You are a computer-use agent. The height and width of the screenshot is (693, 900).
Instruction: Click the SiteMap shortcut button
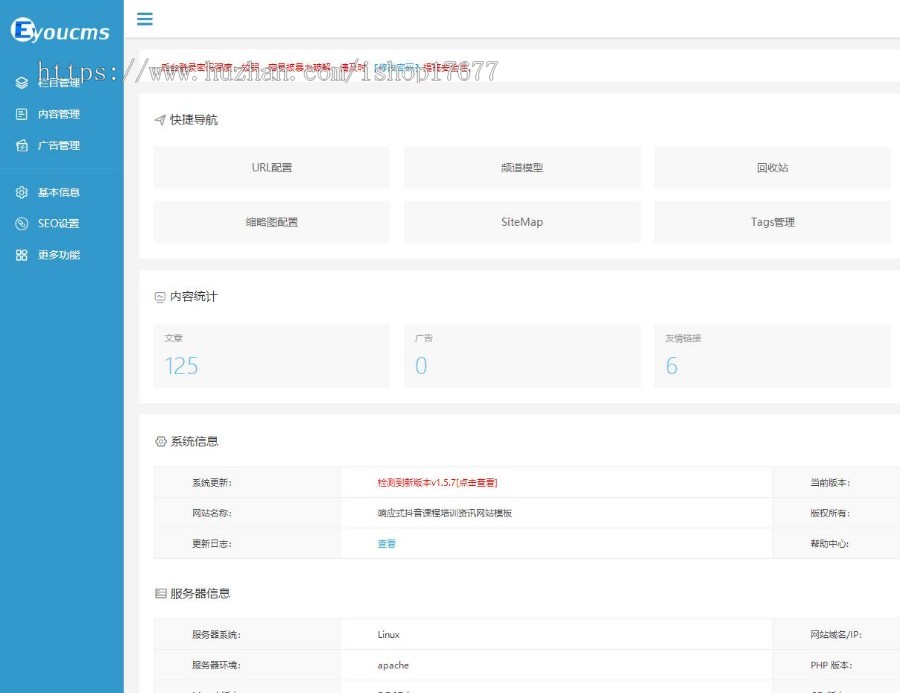522,222
